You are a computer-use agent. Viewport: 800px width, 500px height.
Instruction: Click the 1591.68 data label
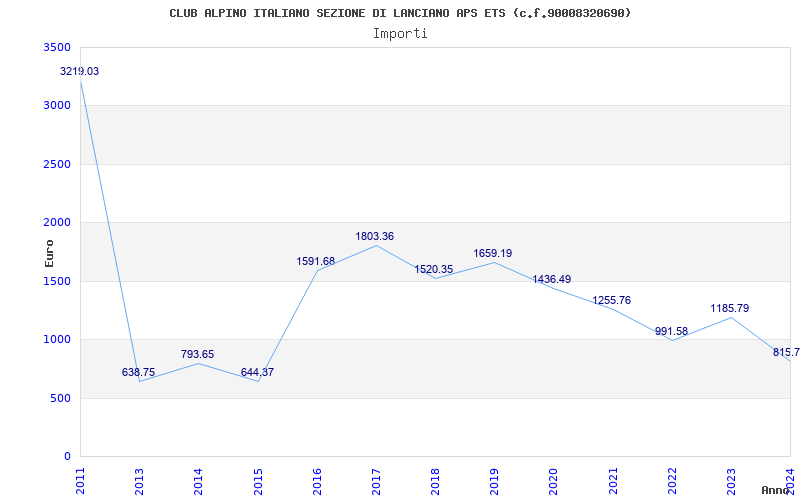[316, 262]
